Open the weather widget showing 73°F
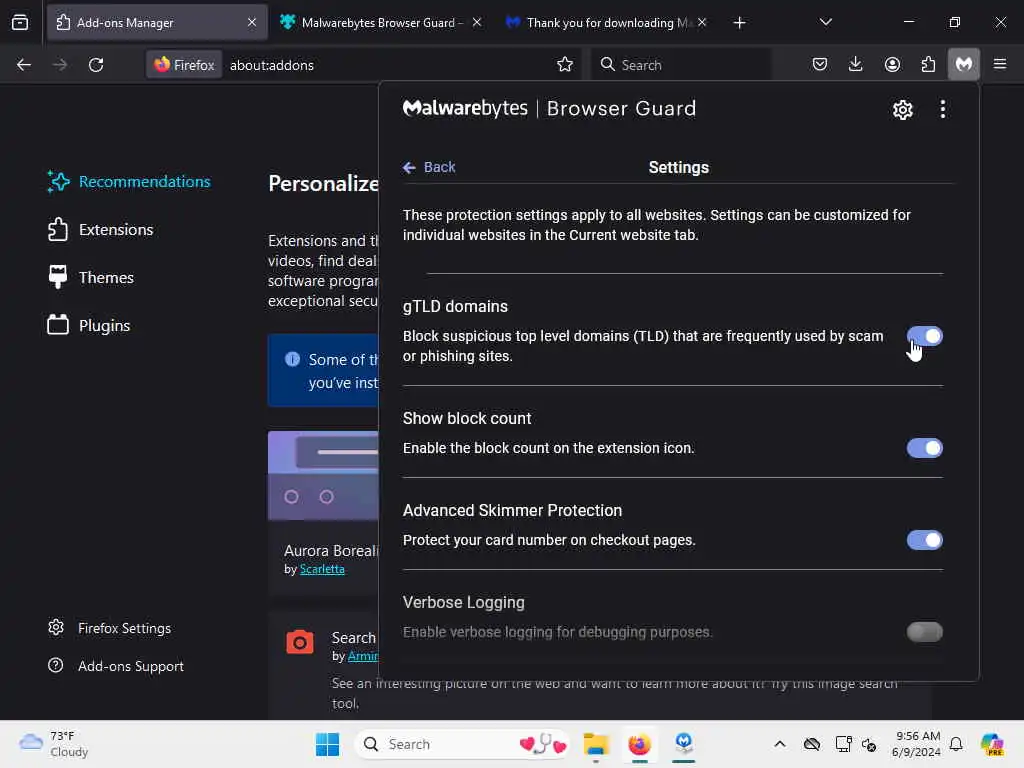This screenshot has width=1024, height=768. 54,744
